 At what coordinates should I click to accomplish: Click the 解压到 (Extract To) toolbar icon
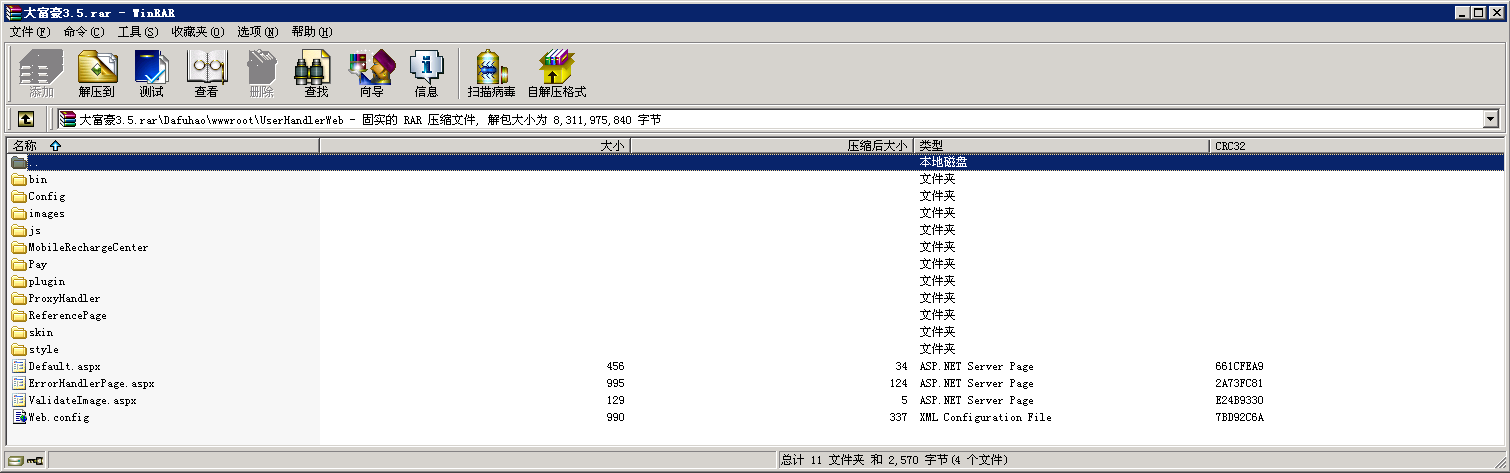pos(97,73)
